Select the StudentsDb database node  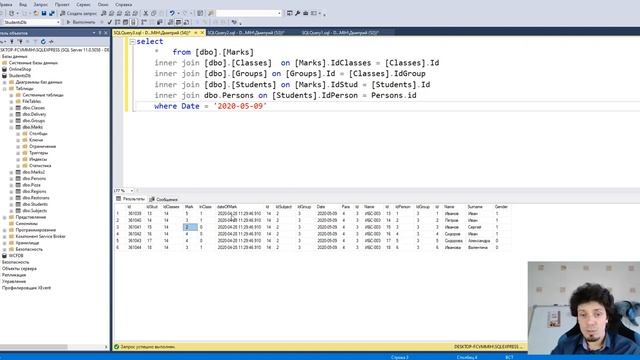click(x=20, y=76)
